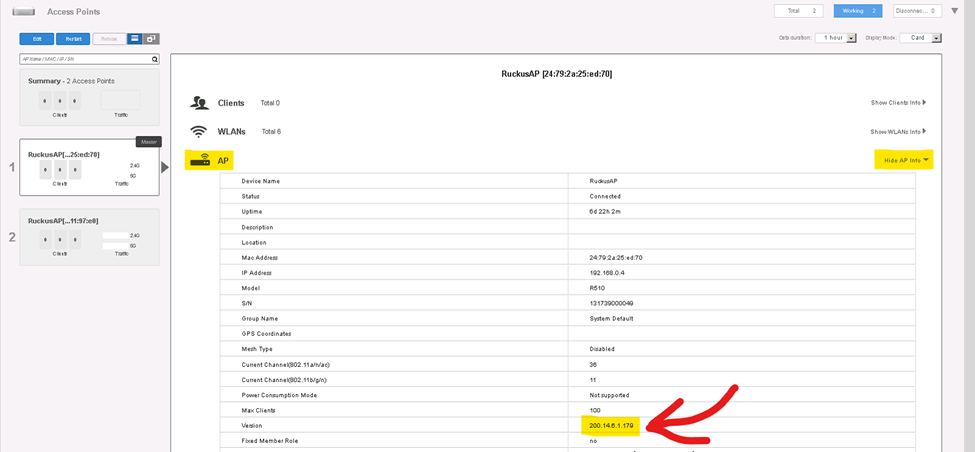Click the GPS Coordinates row label
The height and width of the screenshot is (452, 975).
266,334
